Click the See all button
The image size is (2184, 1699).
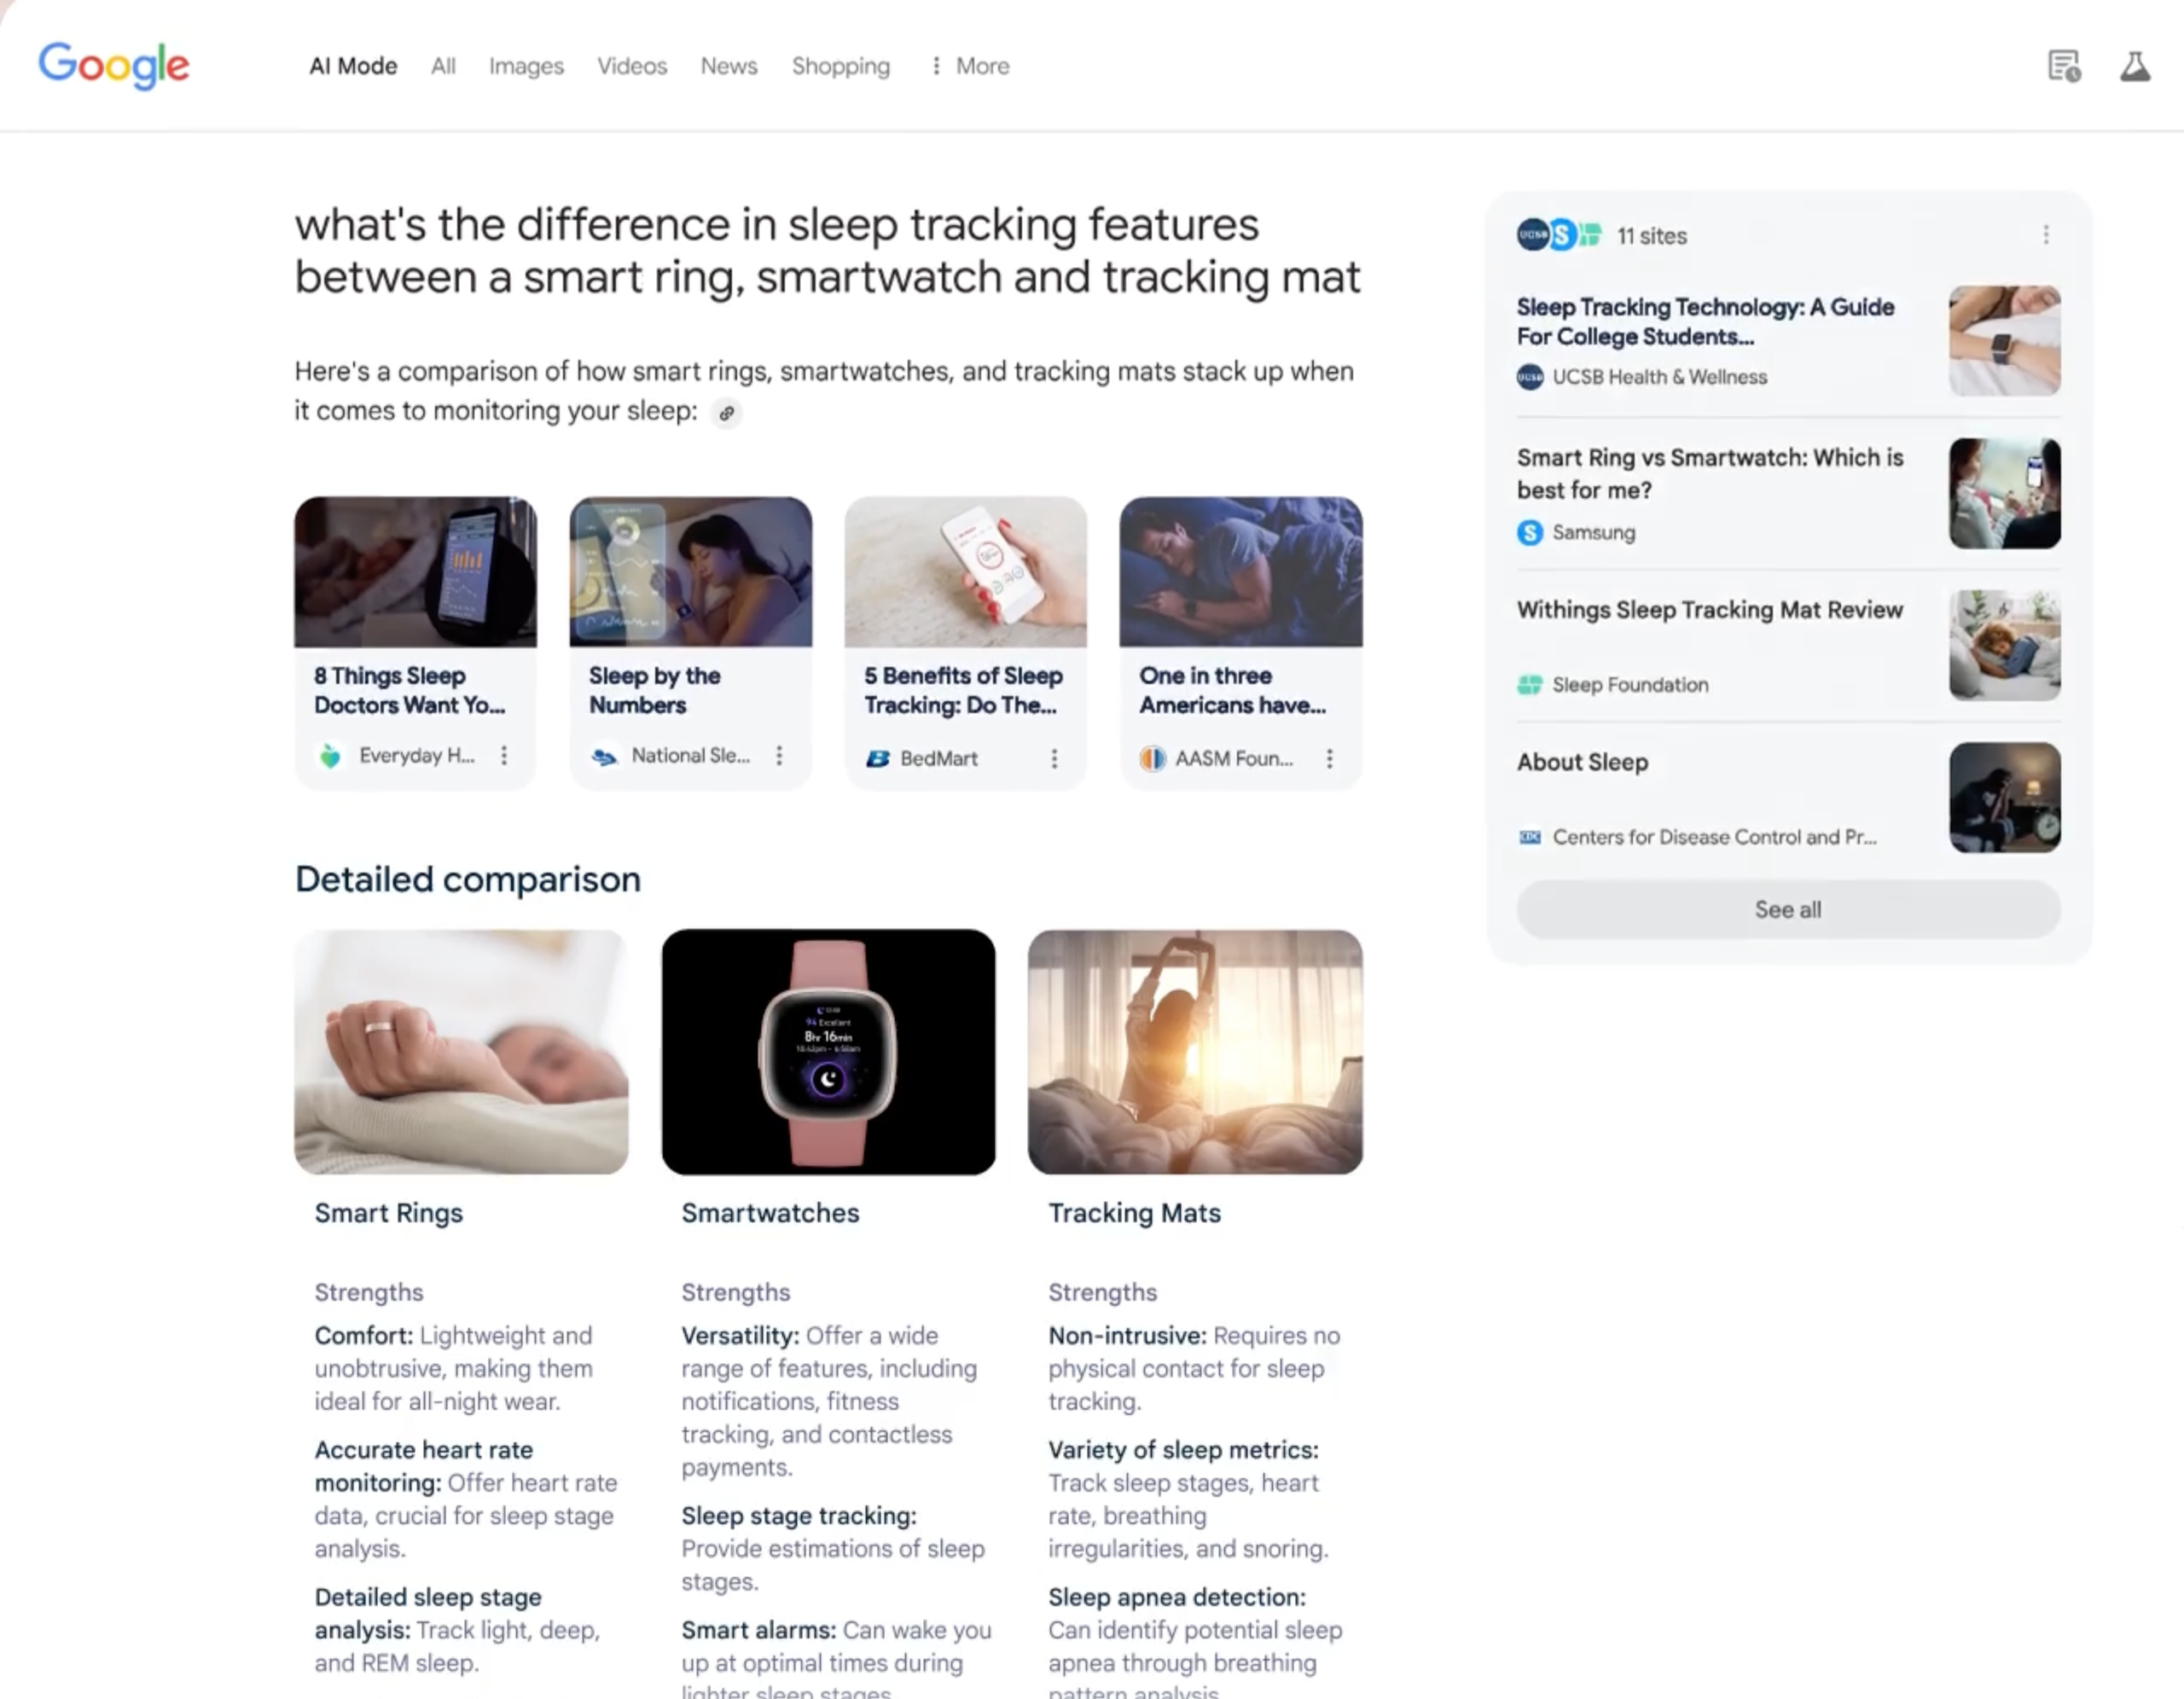click(x=1788, y=909)
